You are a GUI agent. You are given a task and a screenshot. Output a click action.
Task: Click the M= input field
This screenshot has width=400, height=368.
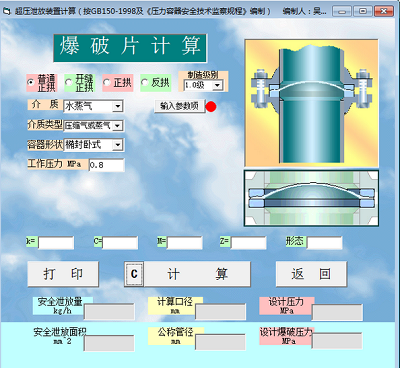point(184,243)
